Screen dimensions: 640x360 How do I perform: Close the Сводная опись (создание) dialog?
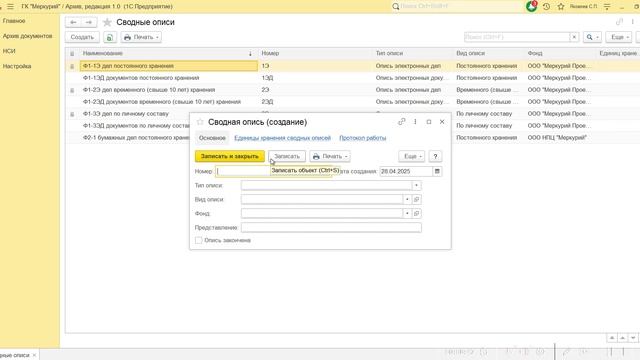click(x=442, y=122)
